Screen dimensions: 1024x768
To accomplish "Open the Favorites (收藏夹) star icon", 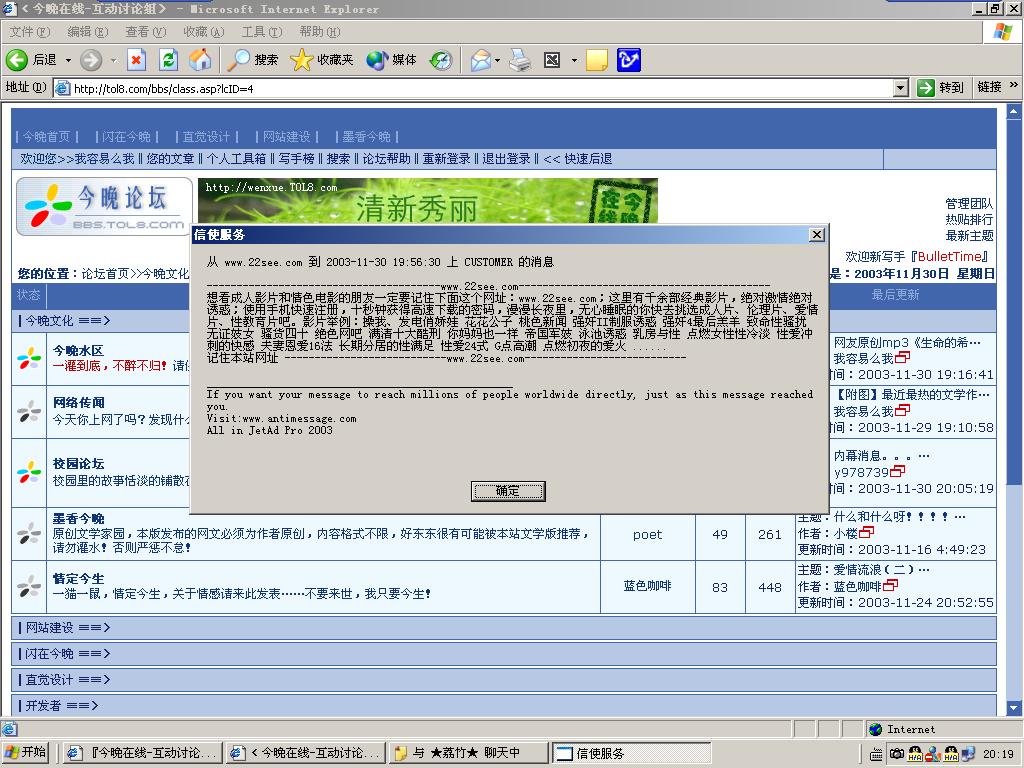I will pyautogui.click(x=301, y=60).
